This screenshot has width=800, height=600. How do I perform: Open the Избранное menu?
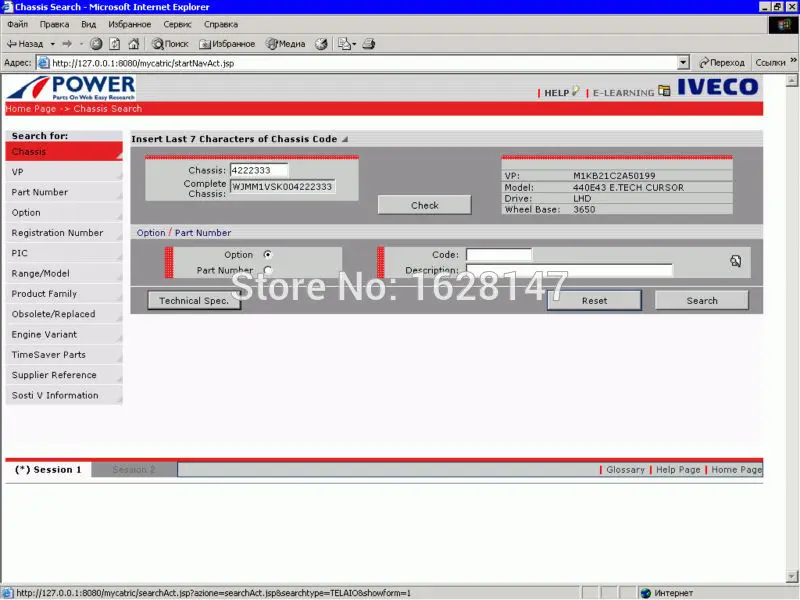click(x=130, y=24)
